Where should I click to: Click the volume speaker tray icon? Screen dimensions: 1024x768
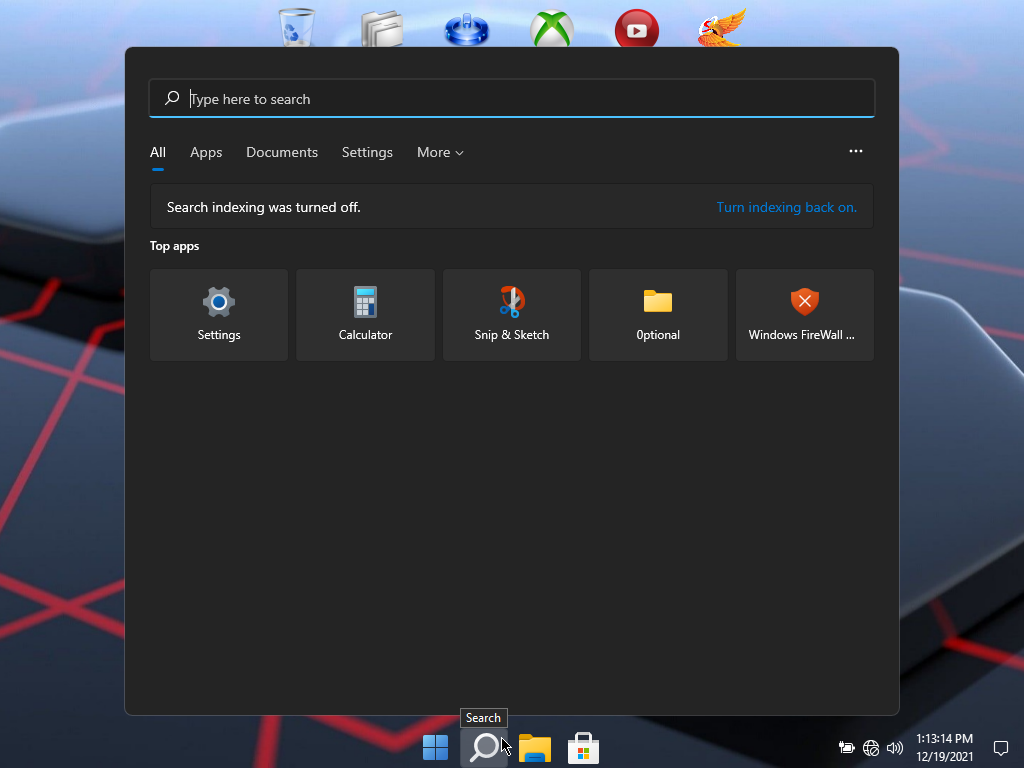895,748
